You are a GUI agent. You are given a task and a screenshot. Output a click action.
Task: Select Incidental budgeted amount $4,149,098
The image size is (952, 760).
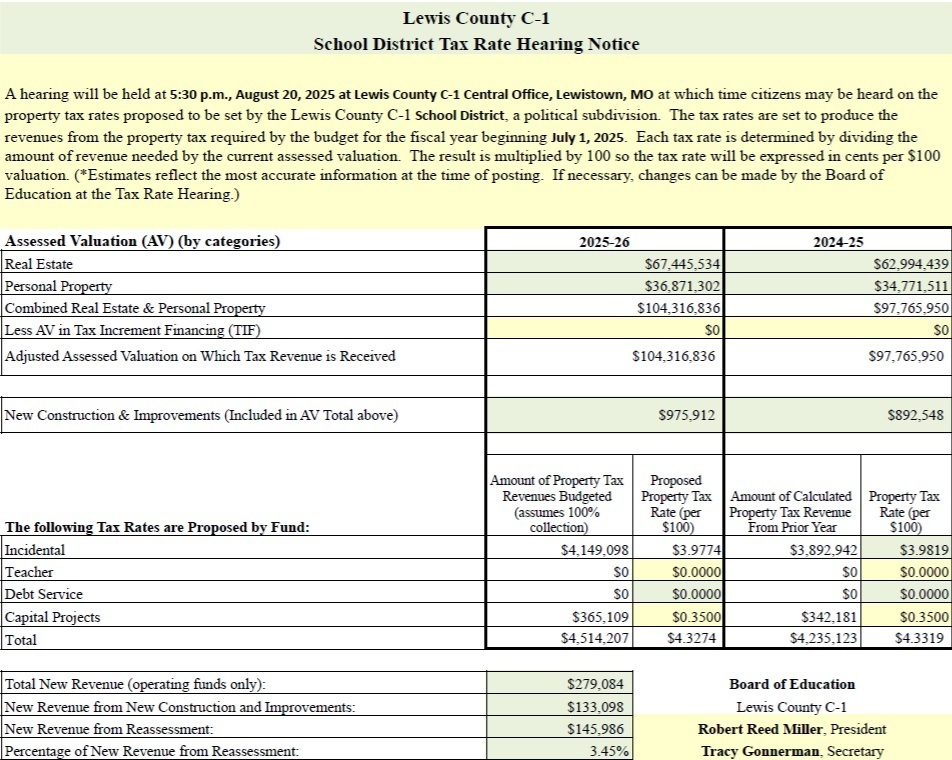click(x=595, y=550)
